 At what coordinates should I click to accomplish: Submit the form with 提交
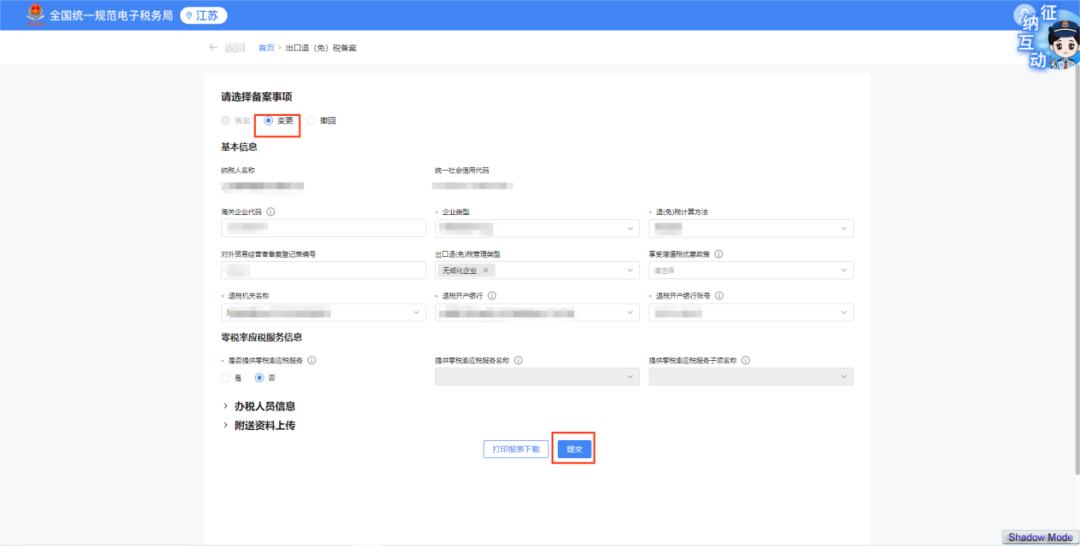(574, 450)
